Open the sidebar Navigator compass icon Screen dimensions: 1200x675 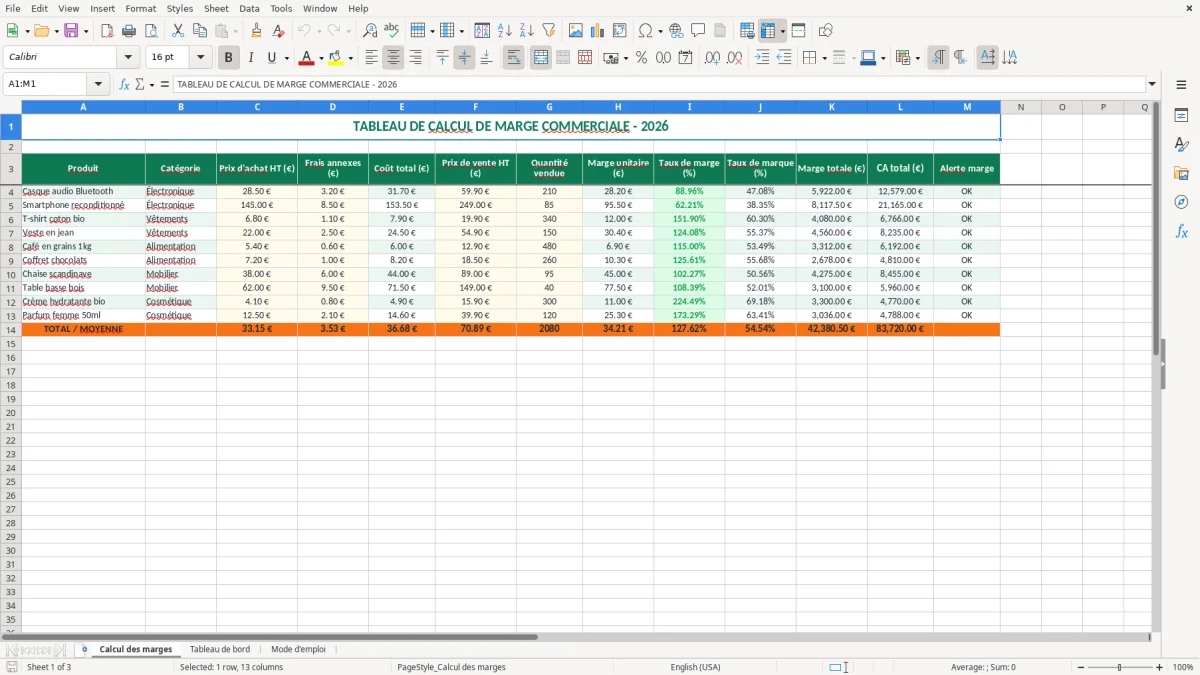(1181, 202)
